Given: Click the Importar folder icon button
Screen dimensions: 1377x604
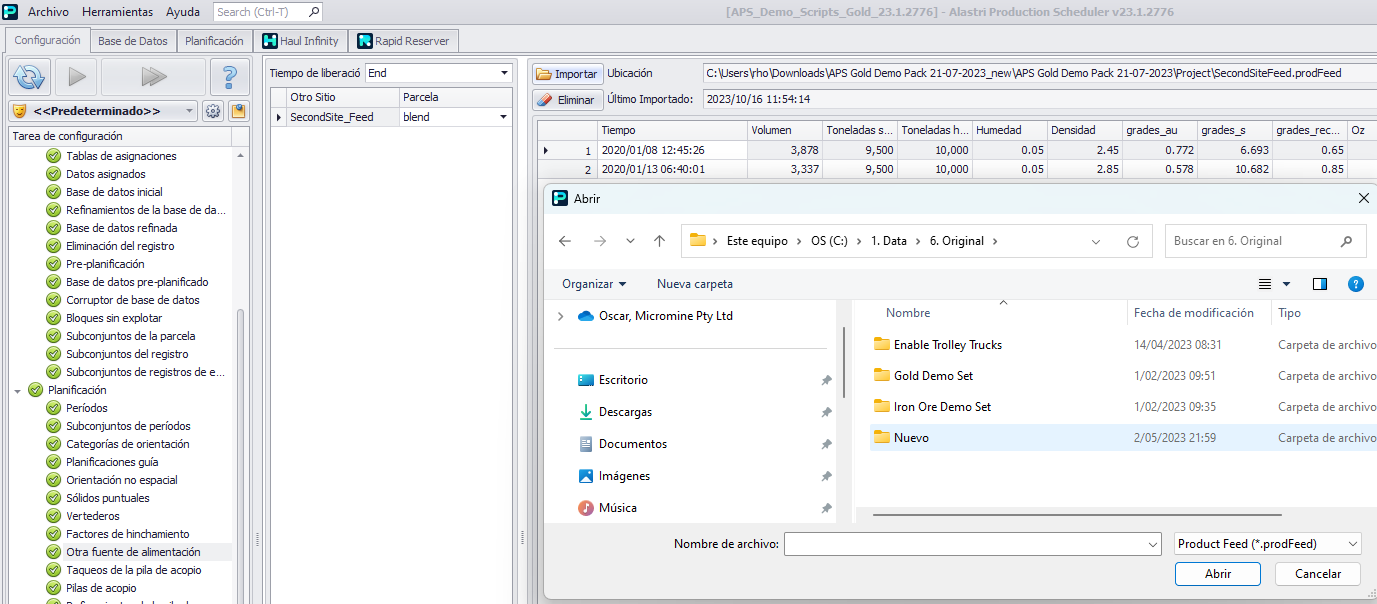Looking at the screenshot, I should [x=567, y=74].
